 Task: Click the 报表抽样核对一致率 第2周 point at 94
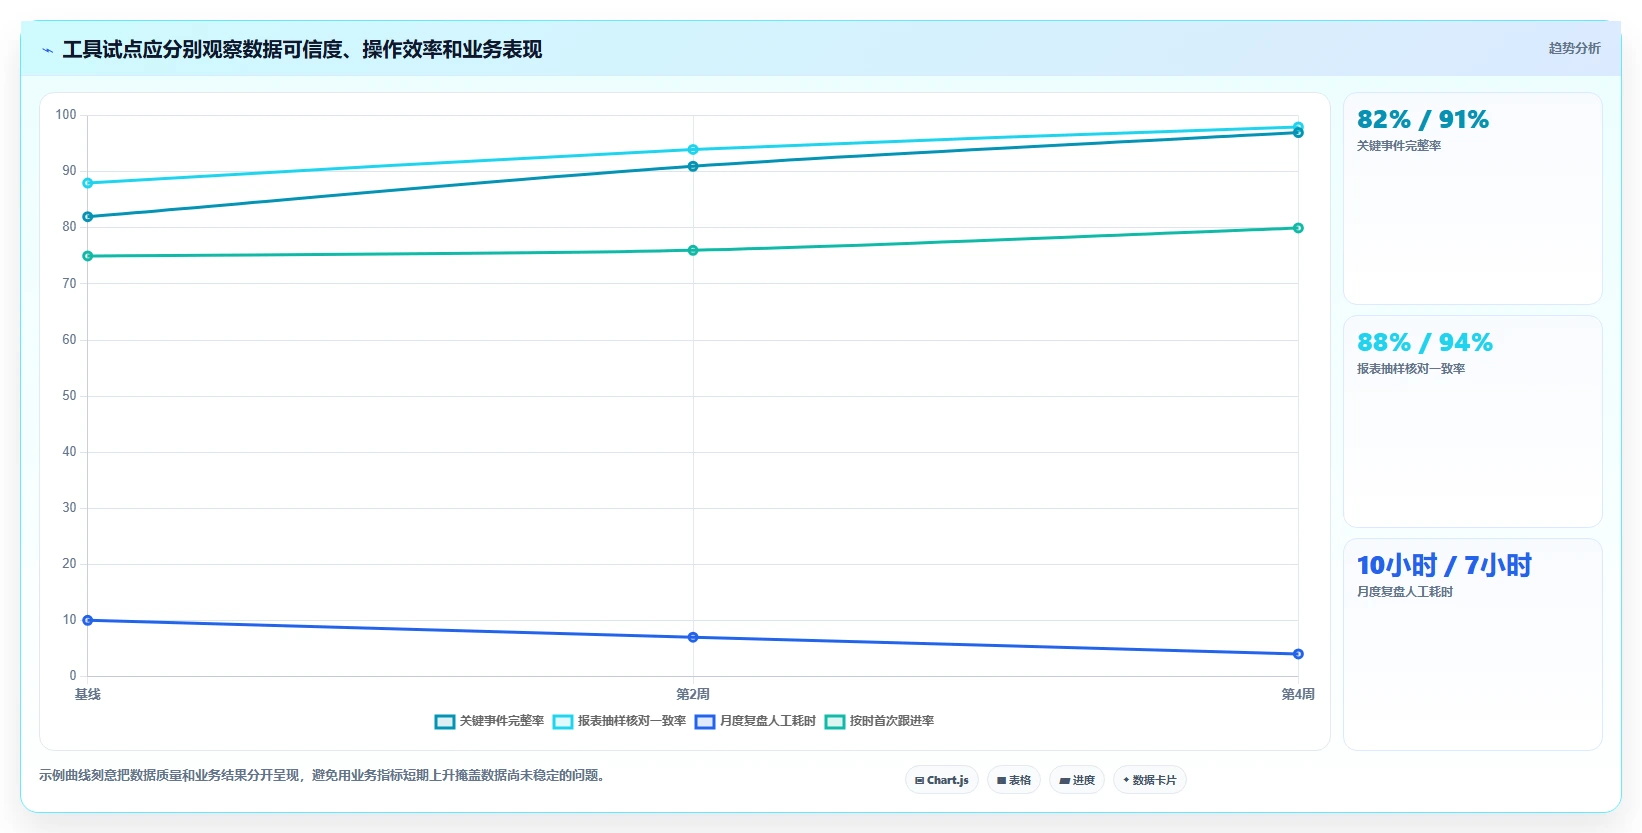[693, 150]
